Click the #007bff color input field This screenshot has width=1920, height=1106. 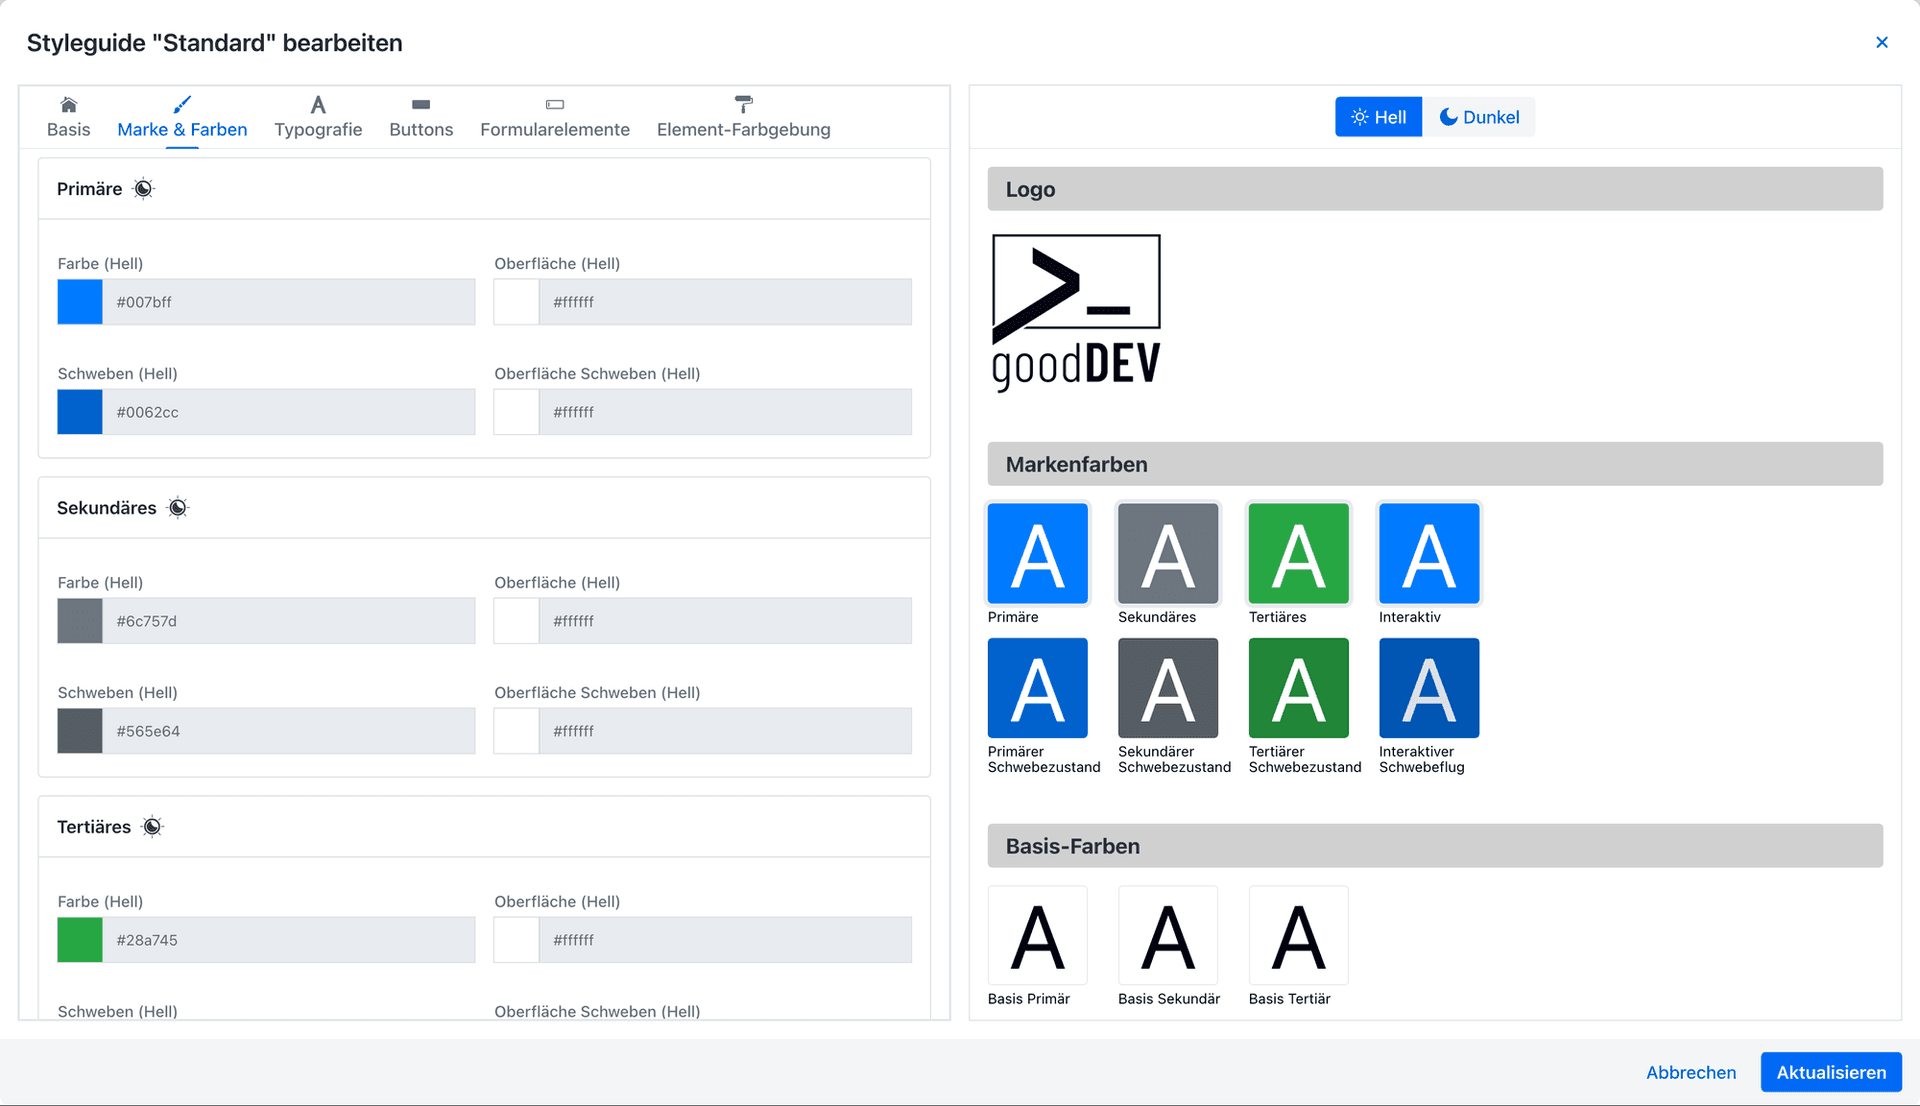[289, 302]
